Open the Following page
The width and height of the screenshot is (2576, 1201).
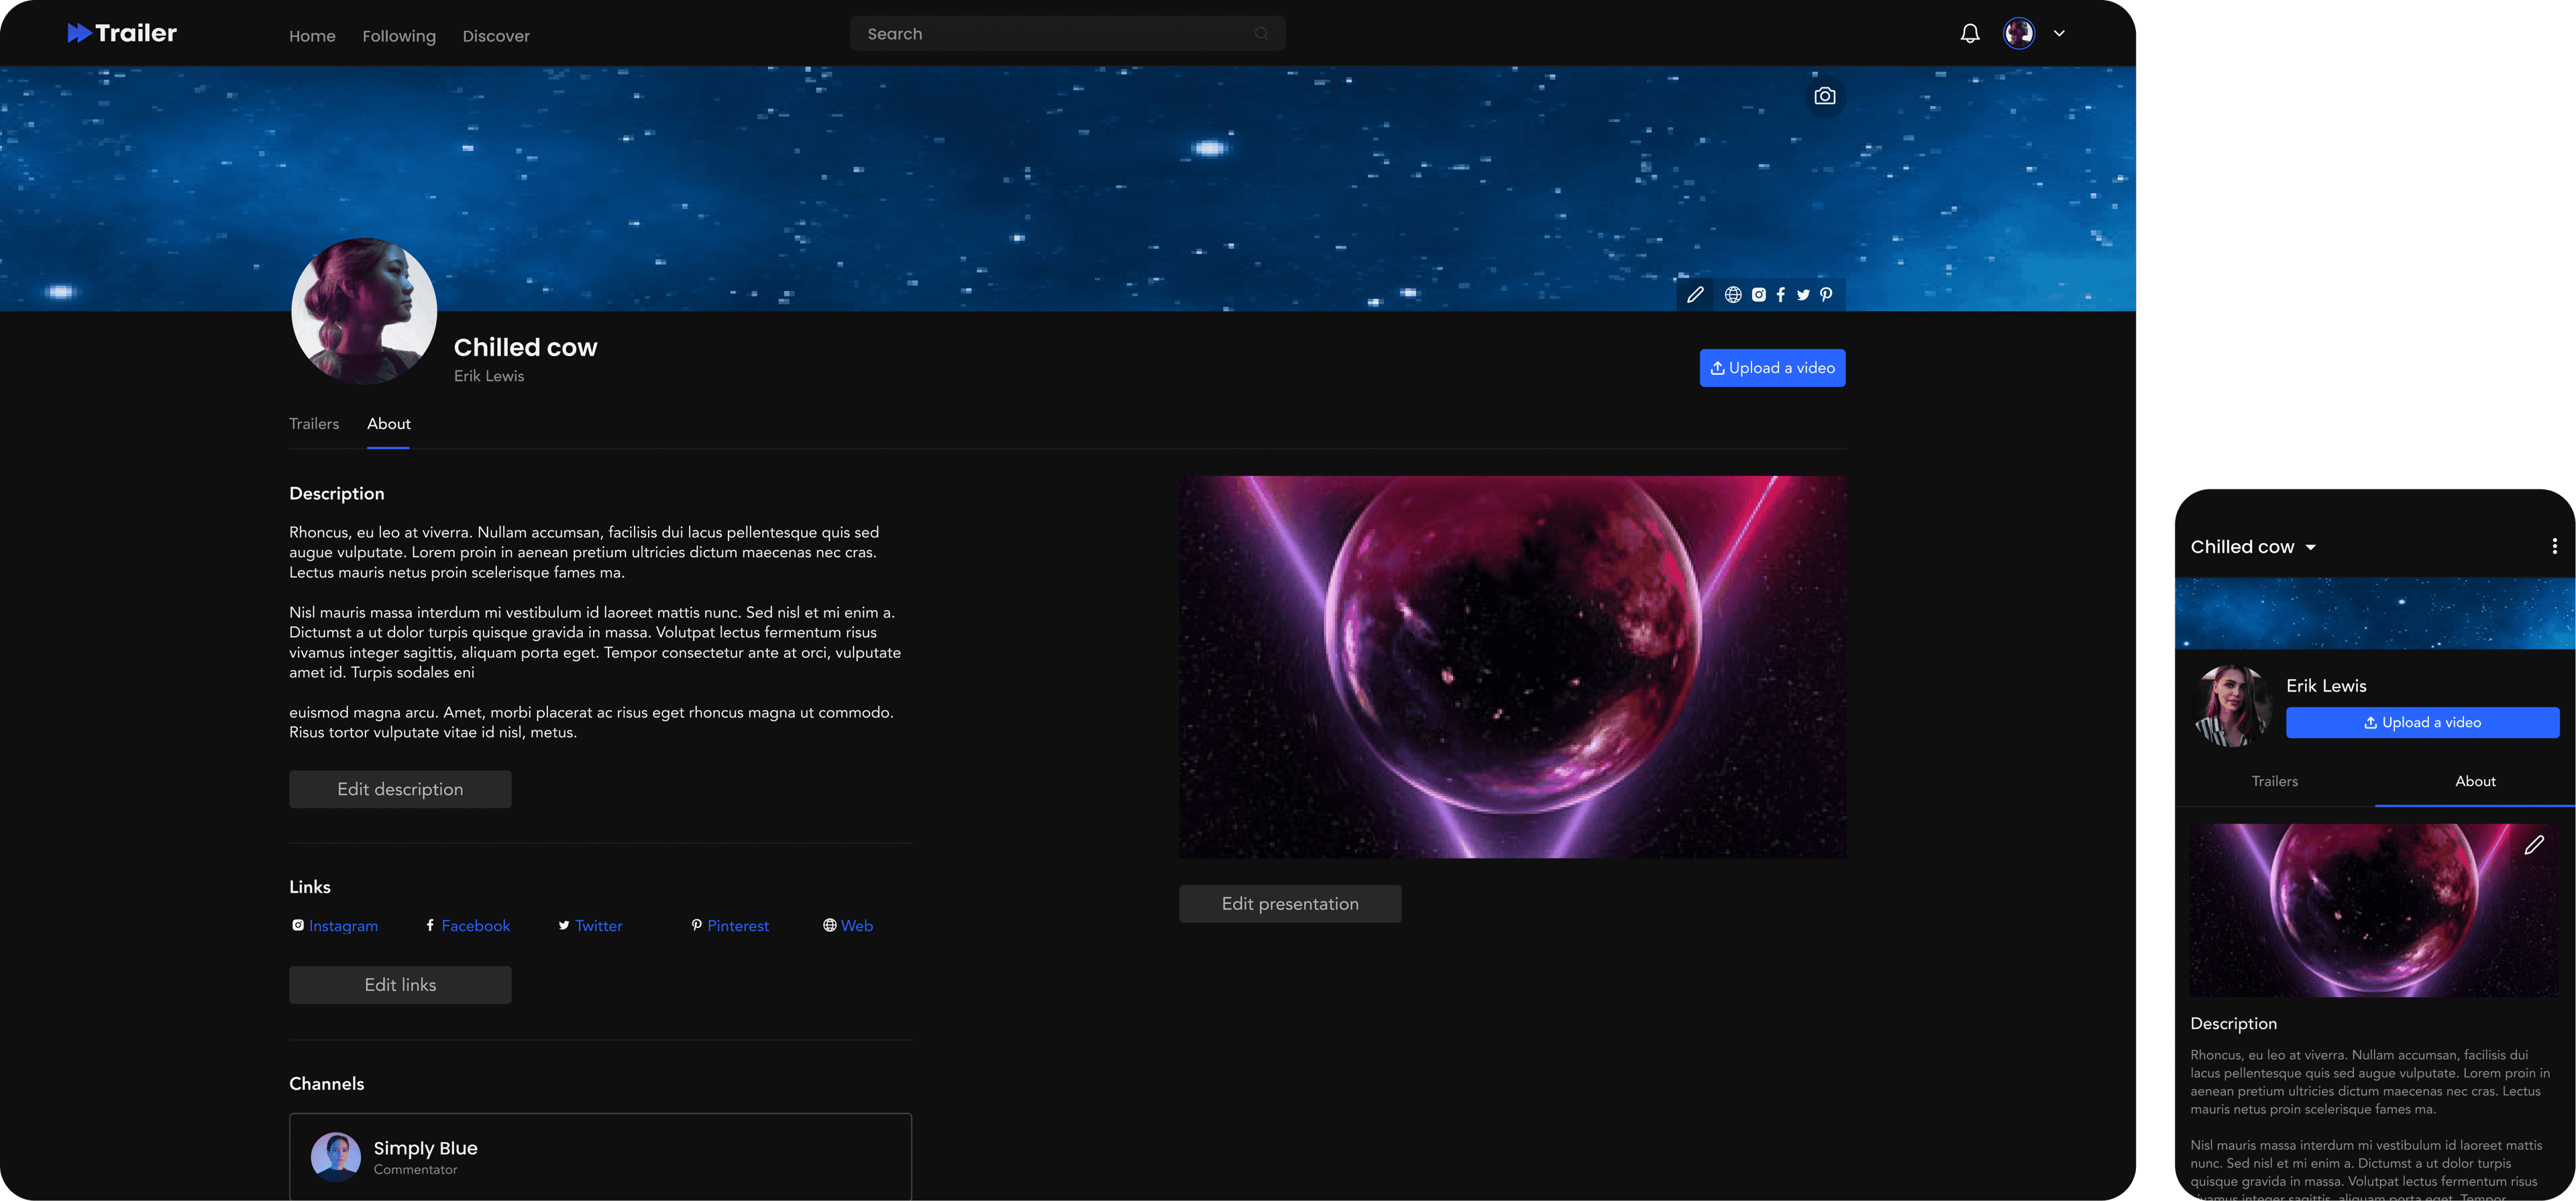pos(399,36)
